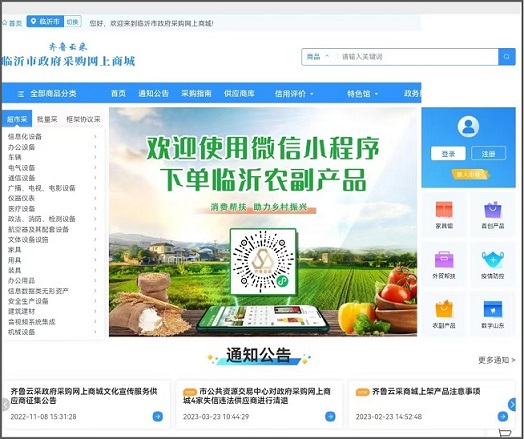Expand the 信息化设备 category

[x=52, y=136]
